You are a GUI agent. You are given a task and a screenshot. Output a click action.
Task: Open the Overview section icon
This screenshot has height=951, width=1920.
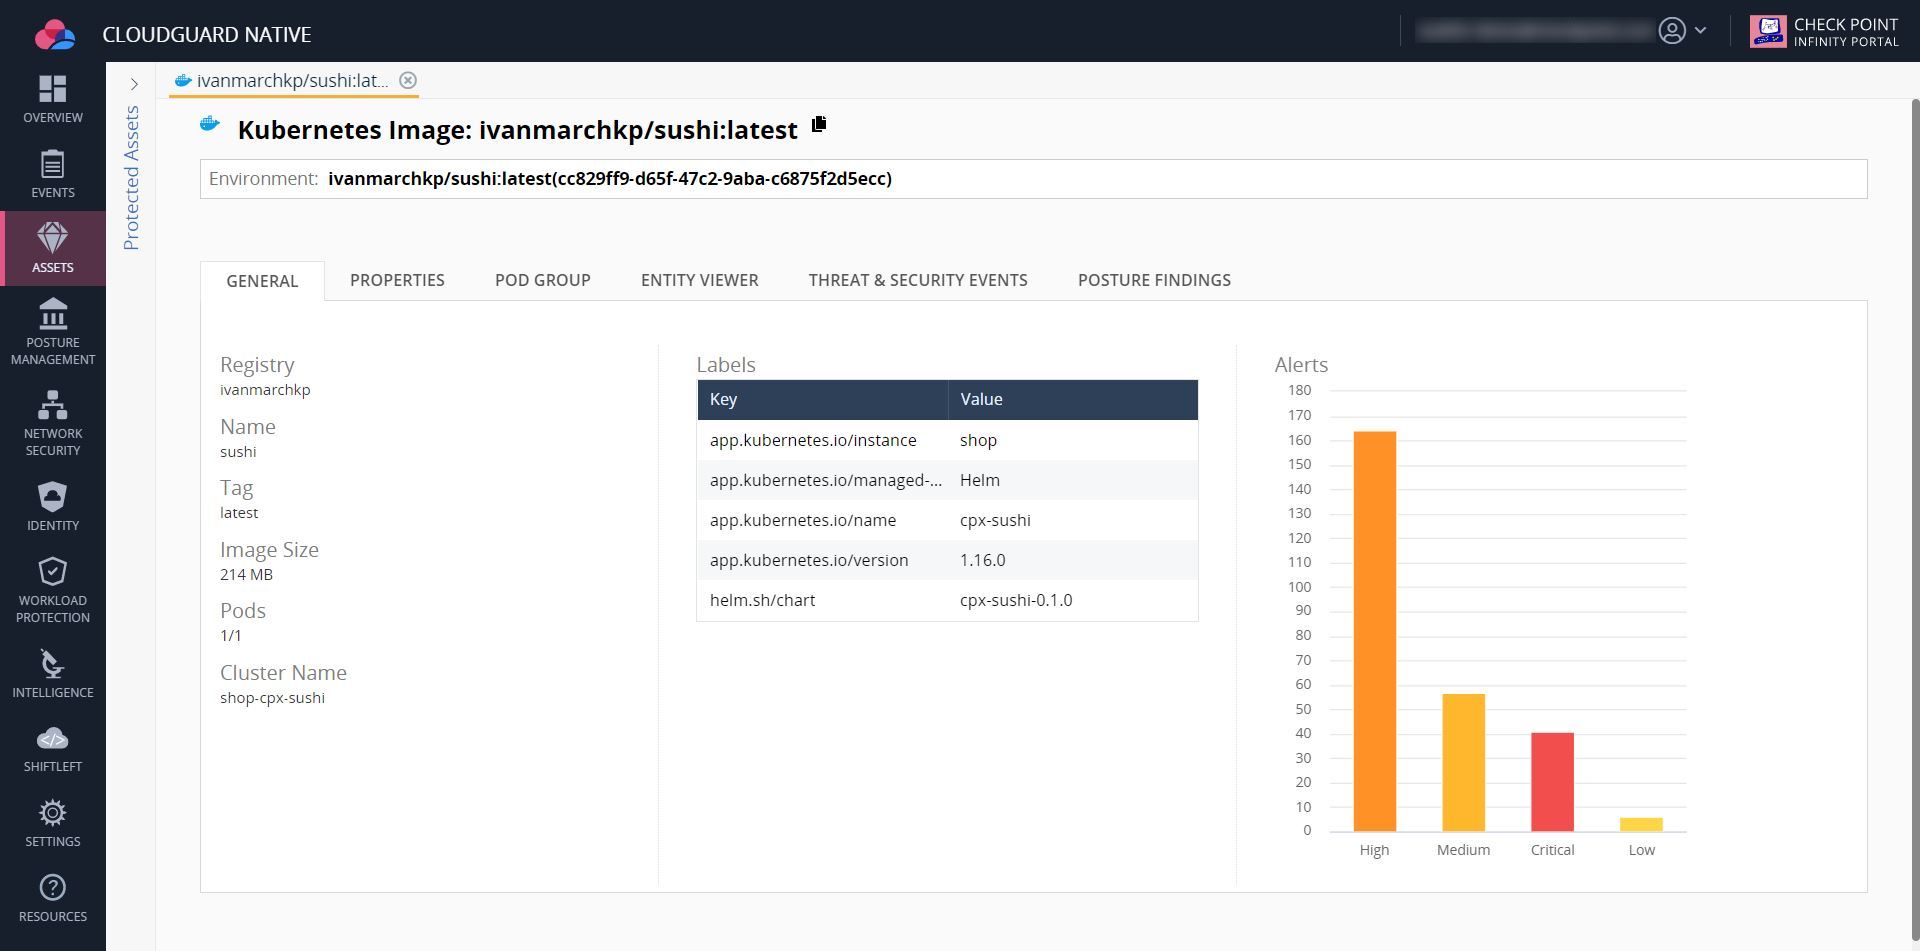point(53,89)
